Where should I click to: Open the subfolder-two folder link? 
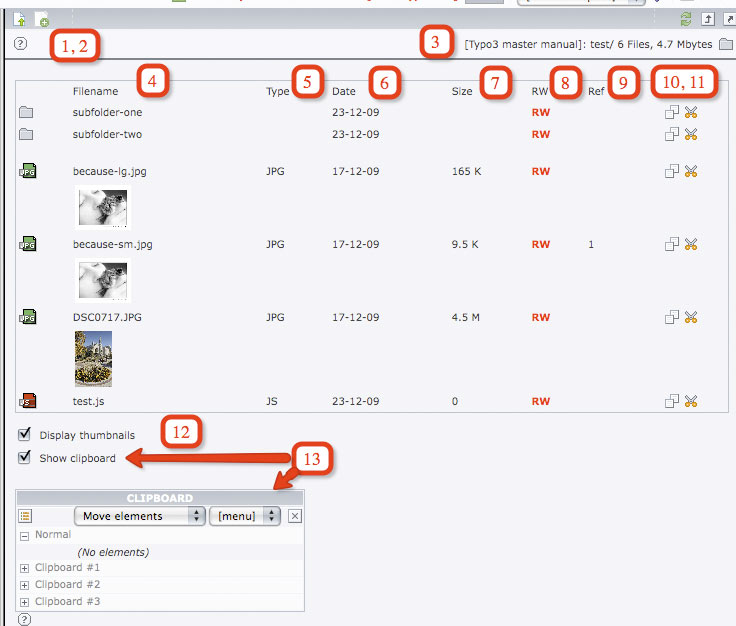click(x=108, y=134)
